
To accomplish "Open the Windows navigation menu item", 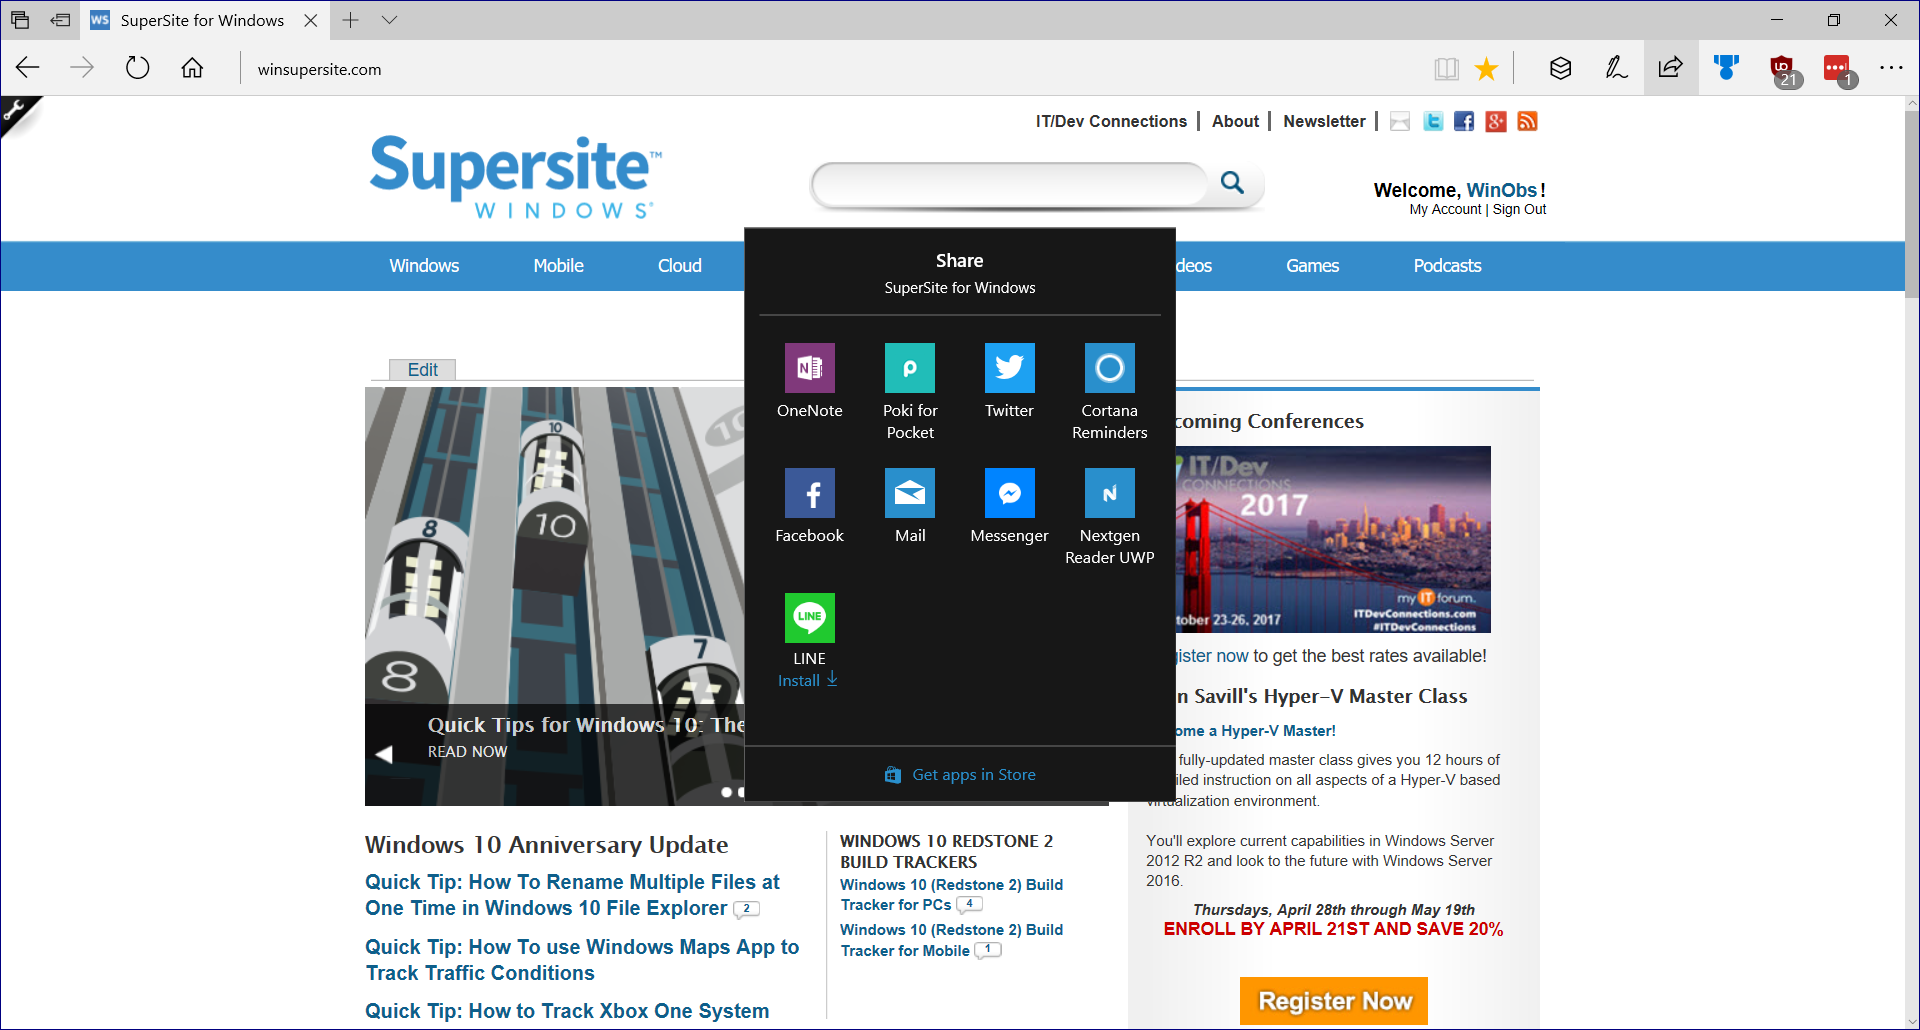I will (x=424, y=266).
